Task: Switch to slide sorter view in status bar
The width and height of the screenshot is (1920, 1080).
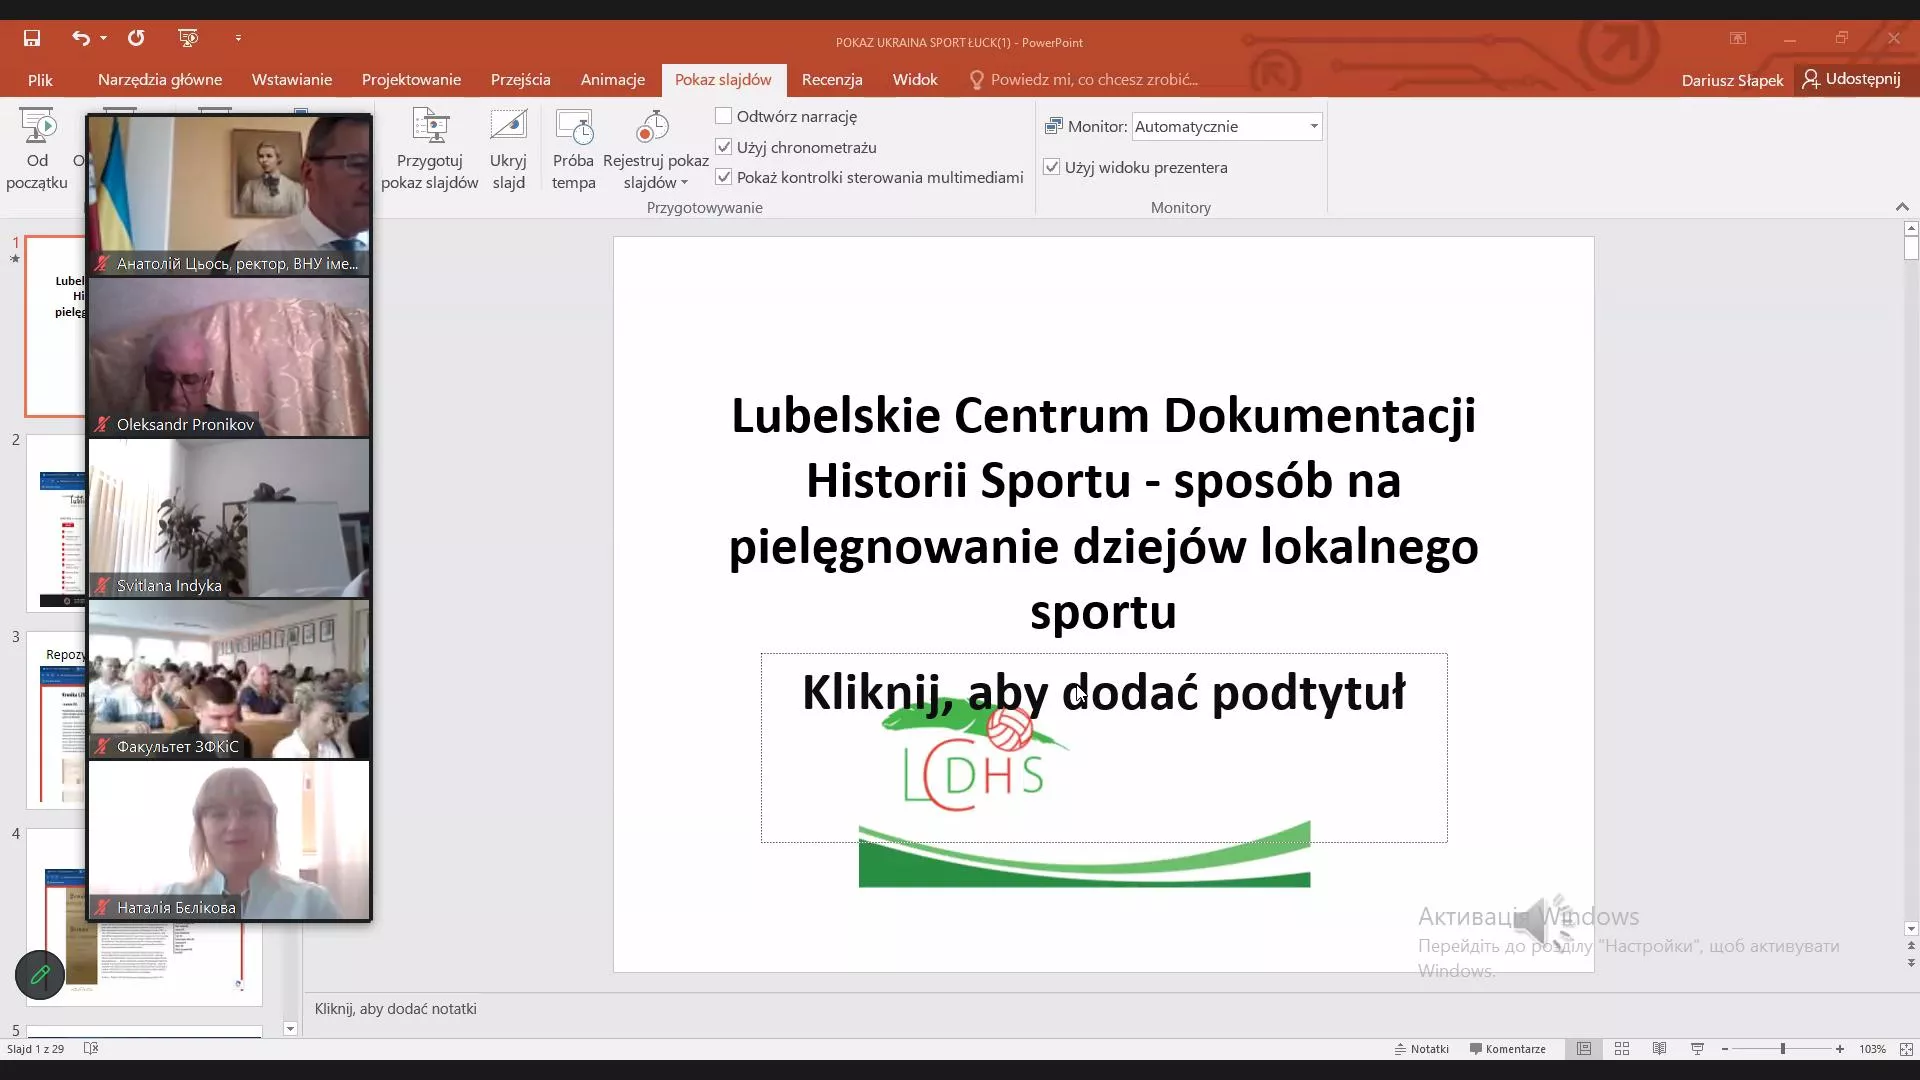Action: [1622, 1048]
